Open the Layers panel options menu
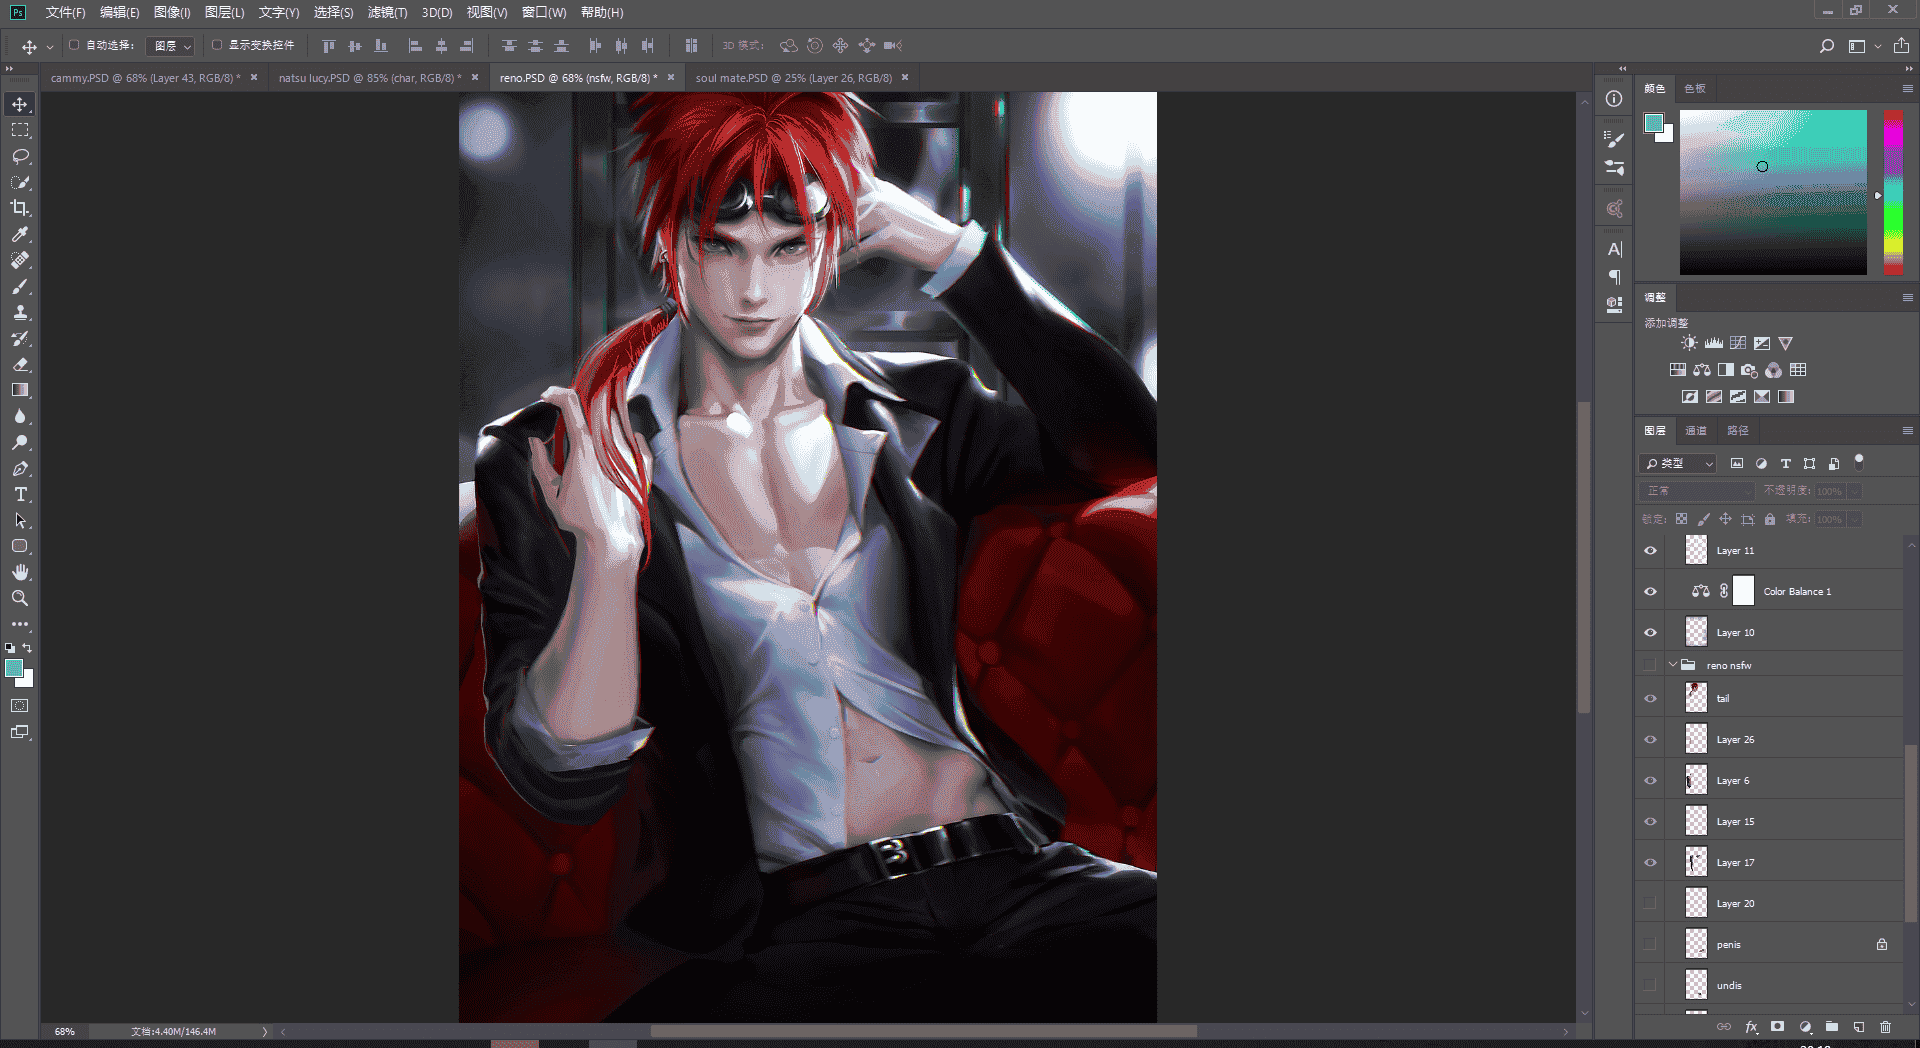 click(1907, 431)
